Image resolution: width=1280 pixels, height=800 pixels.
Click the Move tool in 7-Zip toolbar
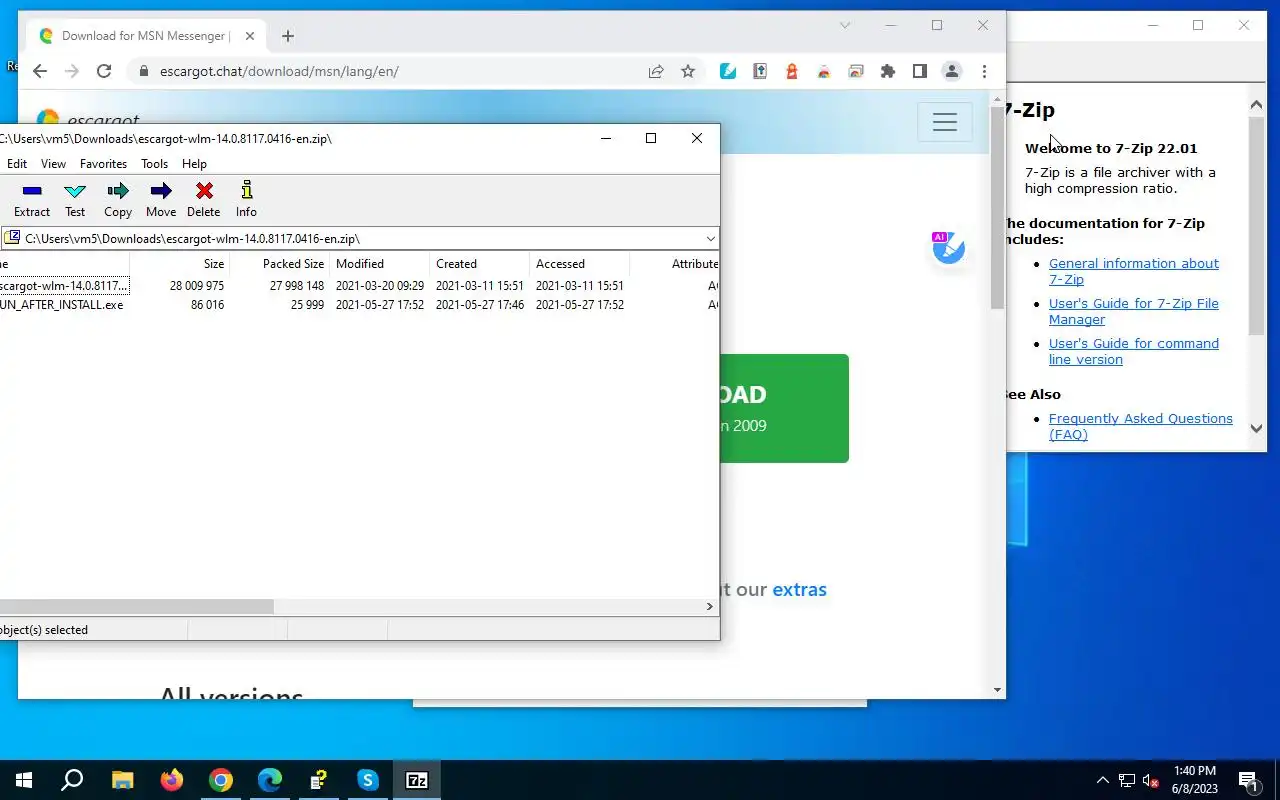click(161, 200)
